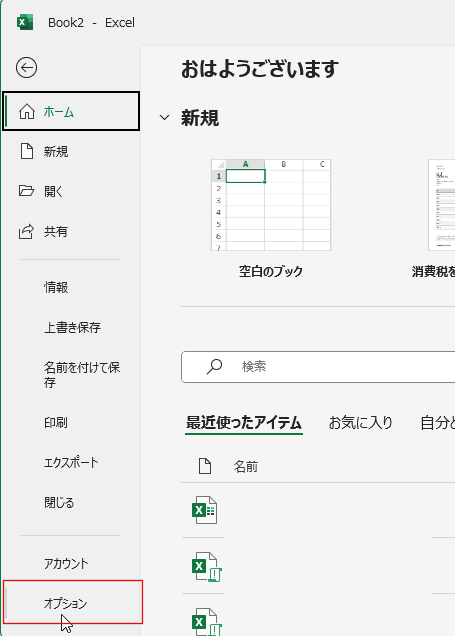Click the 新規 section heading
The image size is (455, 636).
click(x=200, y=118)
